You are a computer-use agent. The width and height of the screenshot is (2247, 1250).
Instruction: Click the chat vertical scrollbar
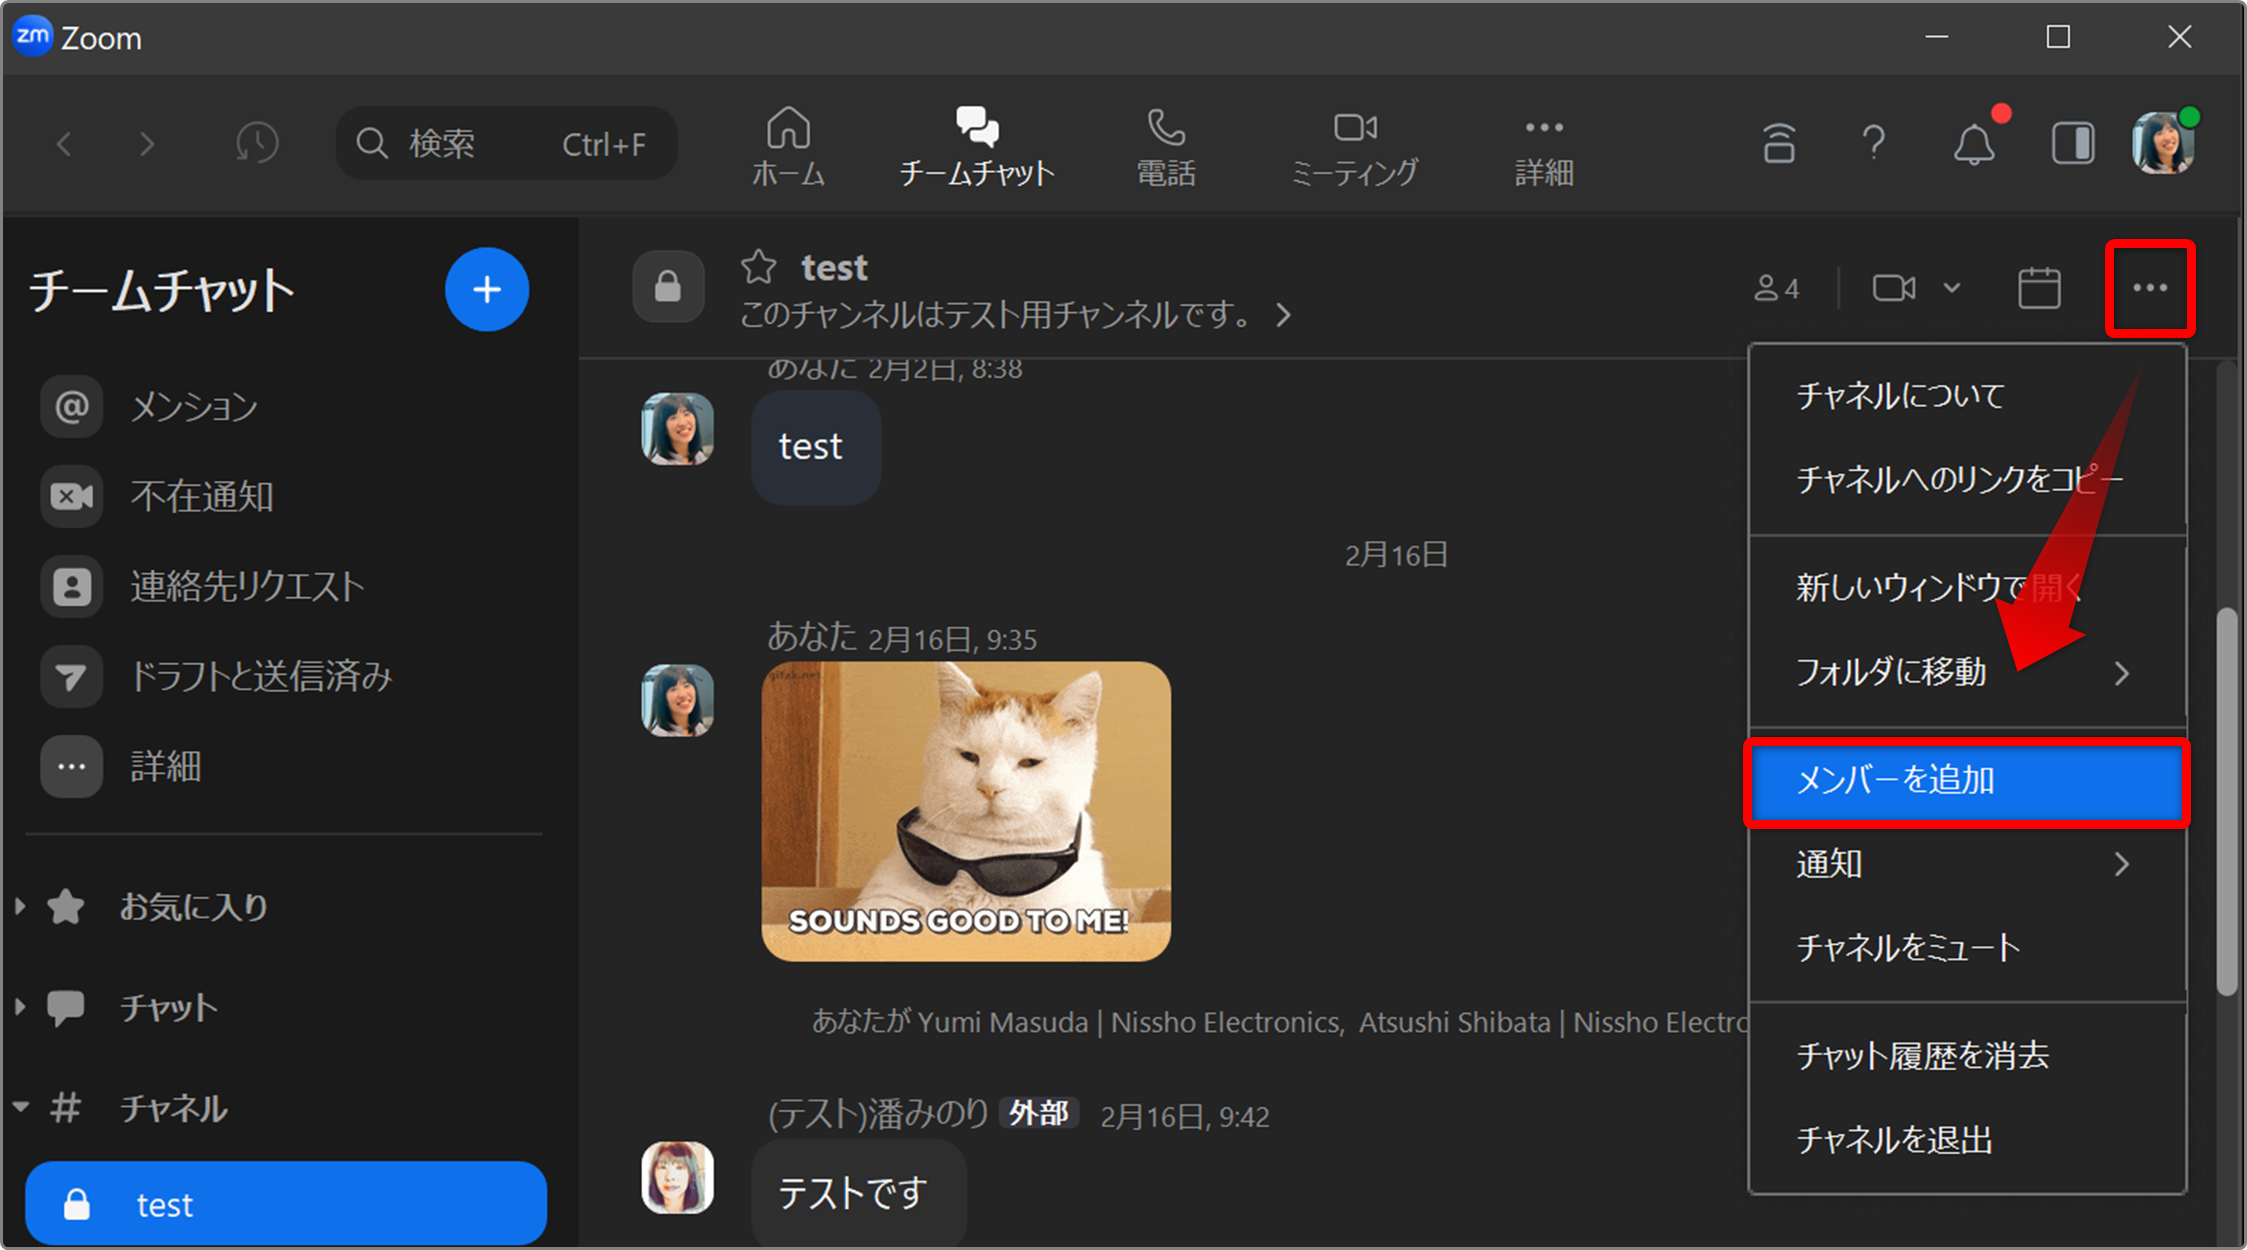(2226, 803)
